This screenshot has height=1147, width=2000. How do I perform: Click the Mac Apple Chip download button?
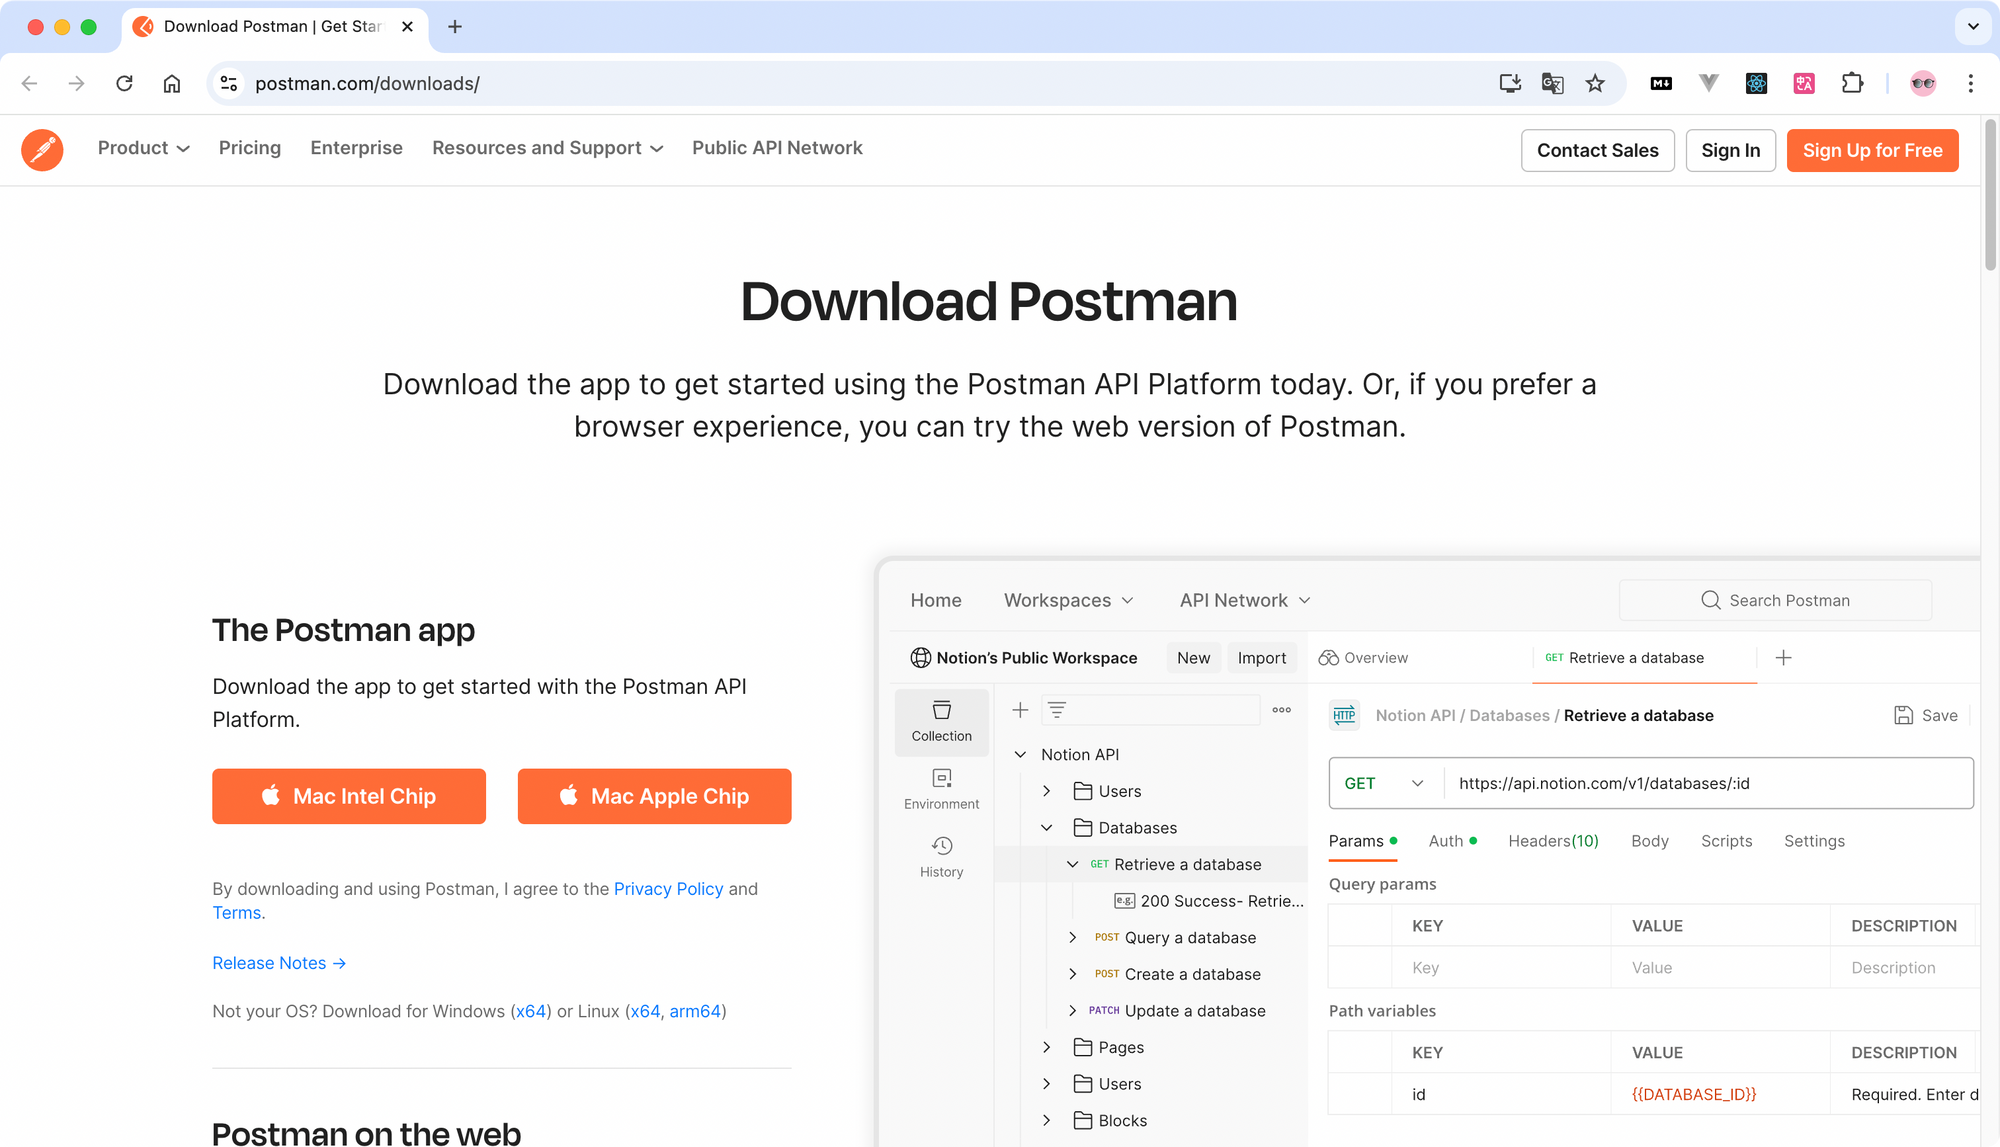[x=654, y=796]
